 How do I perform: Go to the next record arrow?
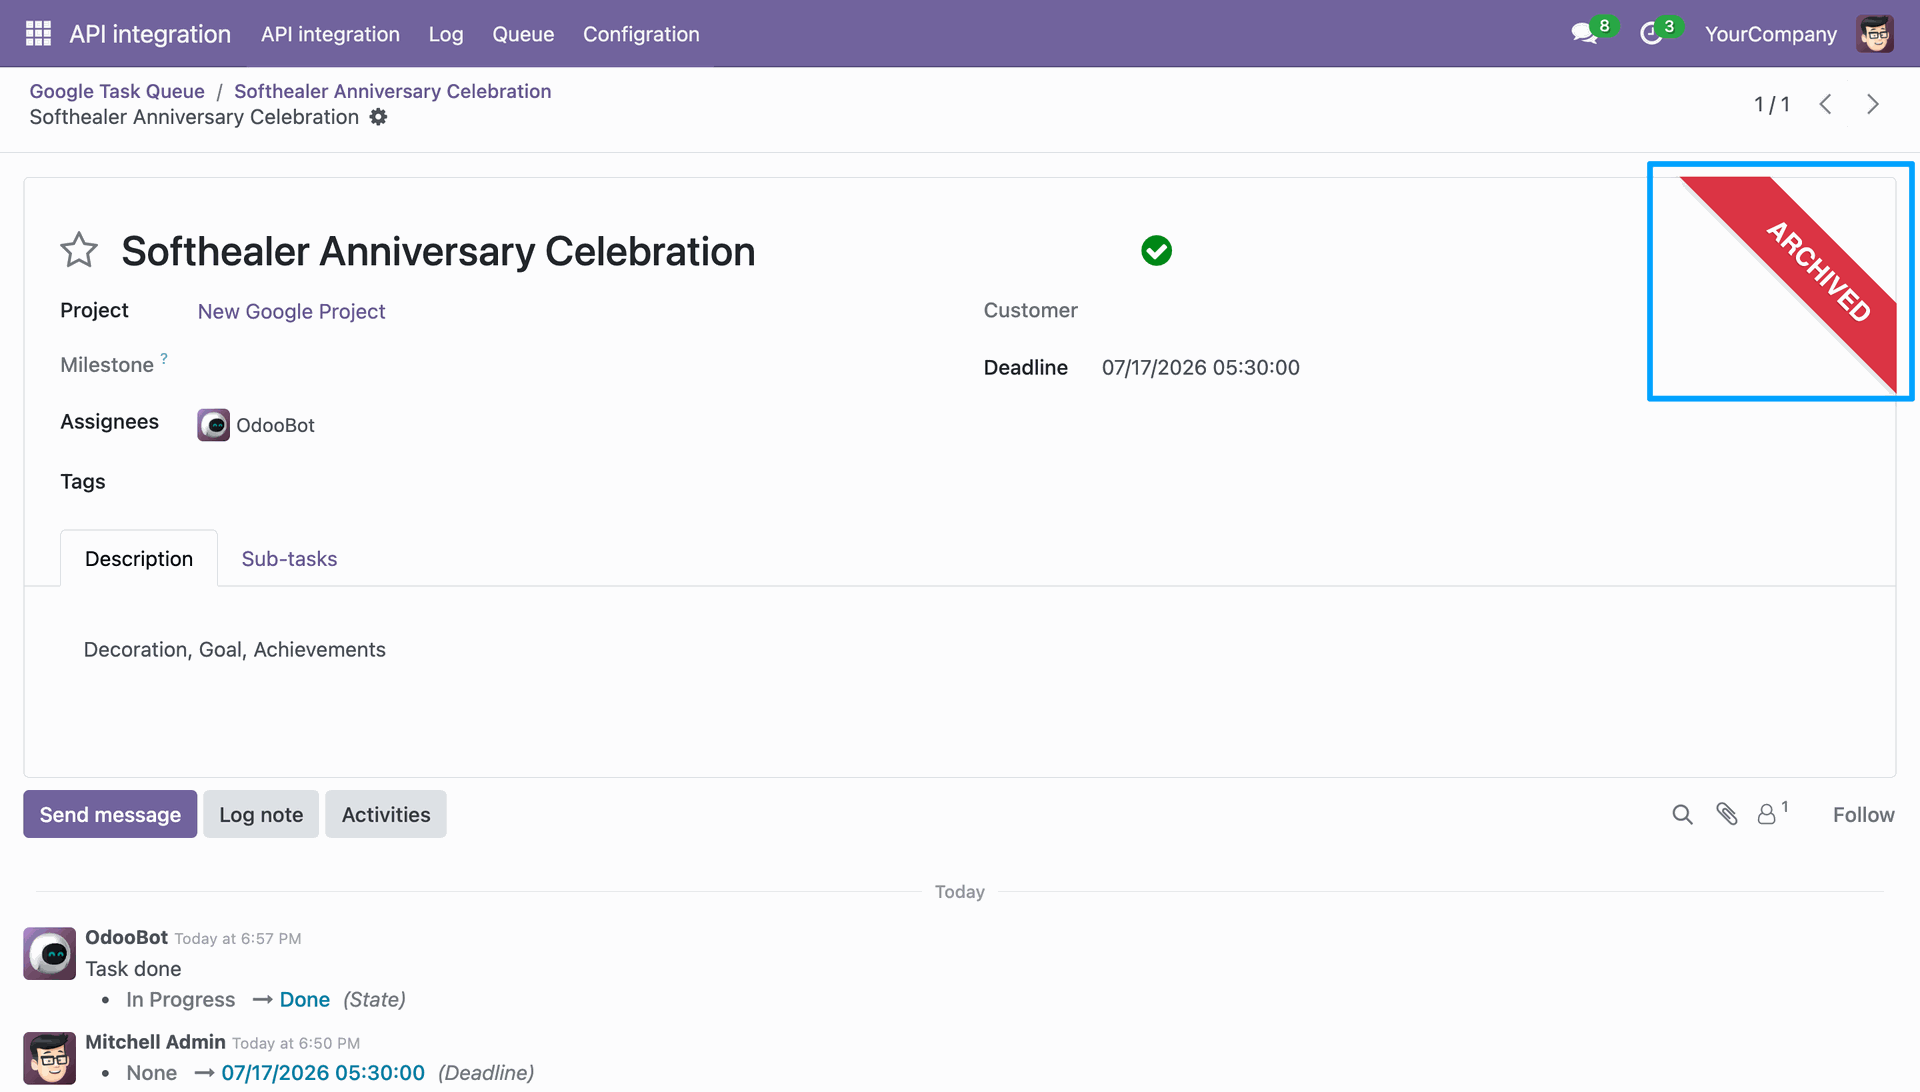tap(1873, 104)
